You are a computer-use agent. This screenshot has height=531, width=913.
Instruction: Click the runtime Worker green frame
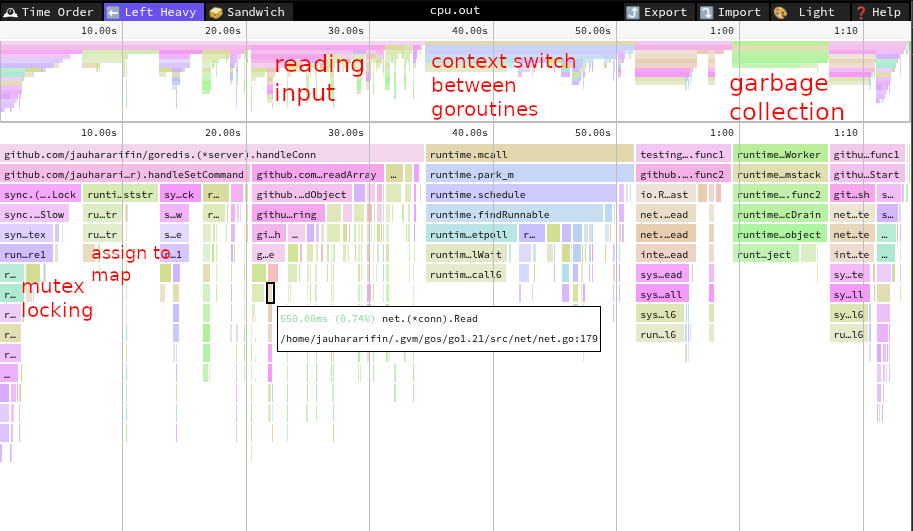point(780,154)
